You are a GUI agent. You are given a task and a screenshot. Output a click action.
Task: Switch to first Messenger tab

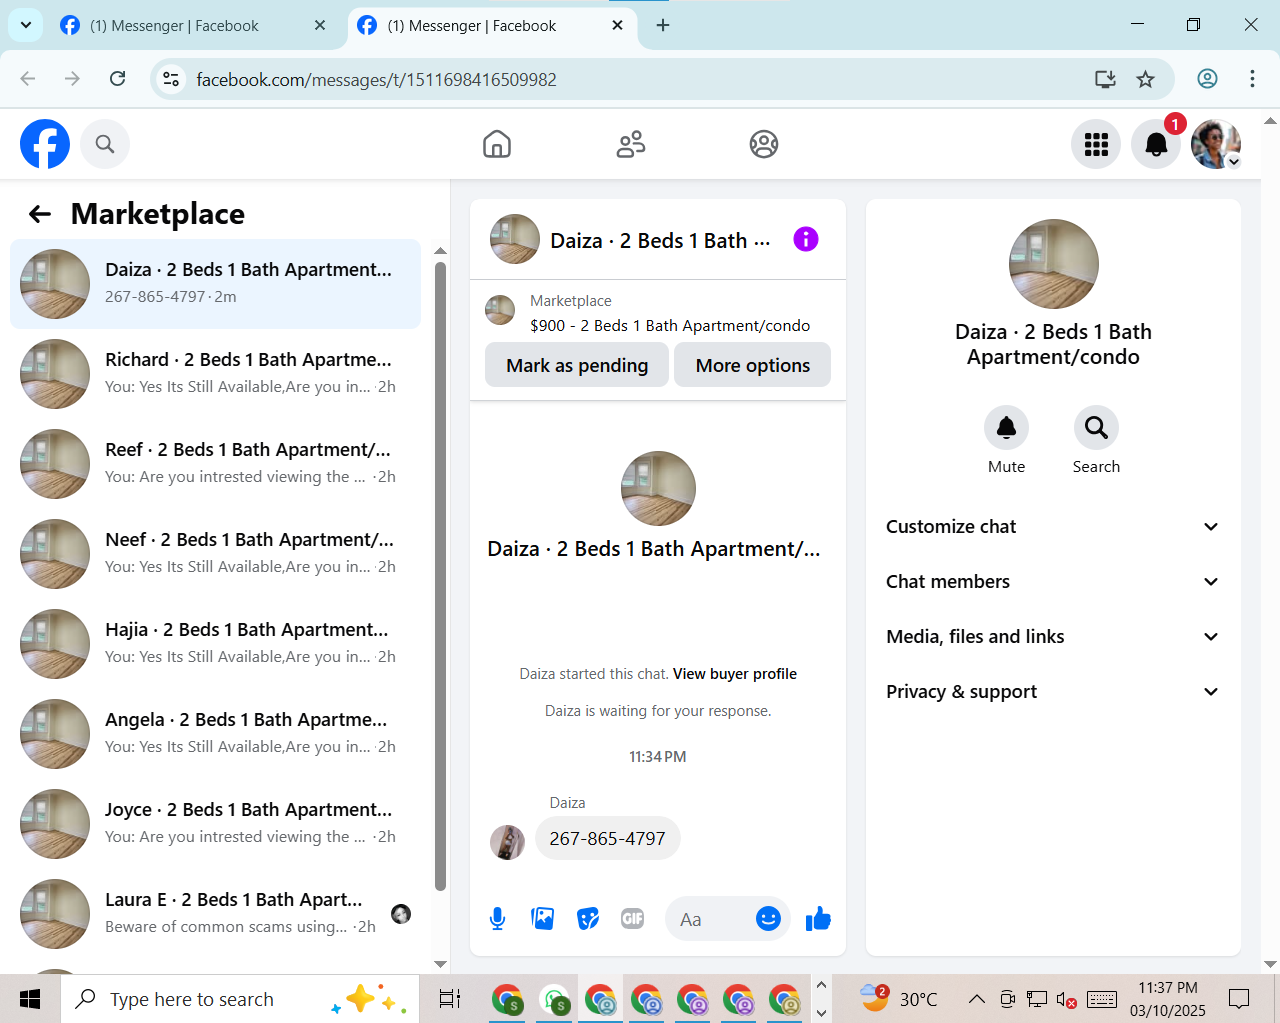[192, 26]
